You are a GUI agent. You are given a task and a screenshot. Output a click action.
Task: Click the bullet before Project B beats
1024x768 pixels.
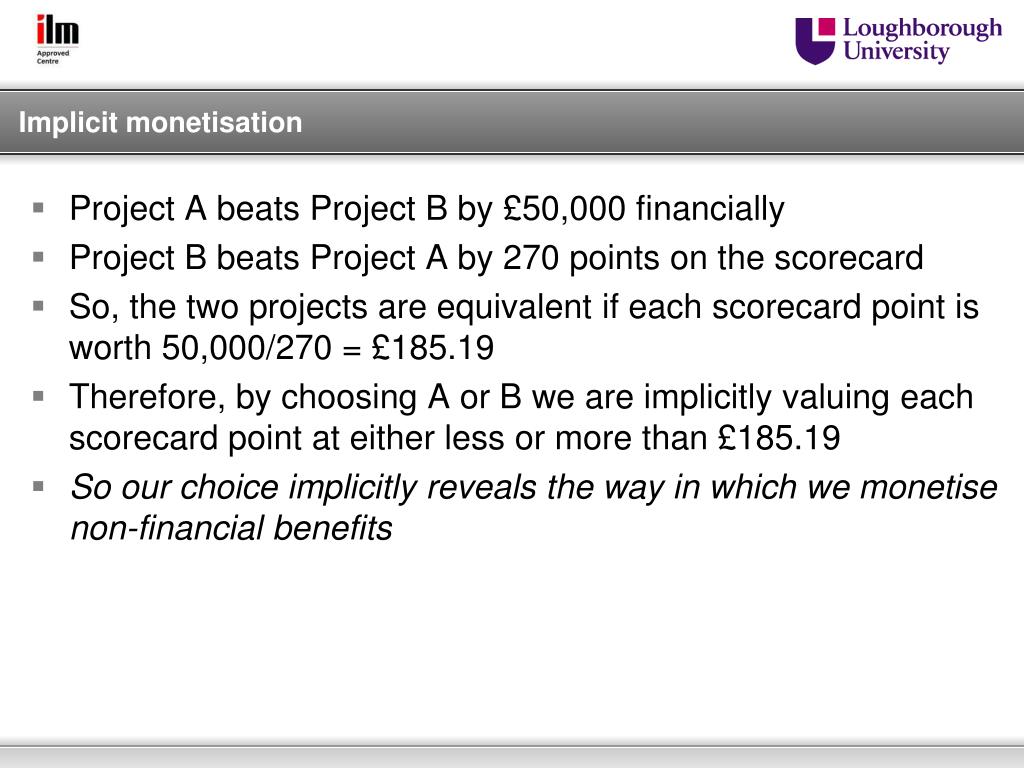(x=39, y=257)
